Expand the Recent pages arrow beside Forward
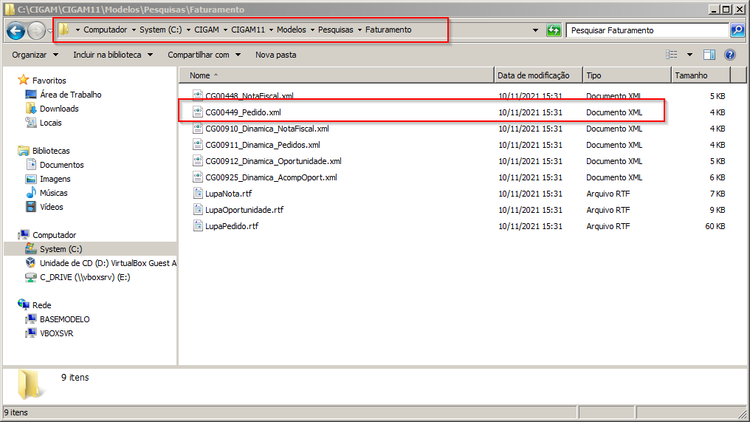 pos(49,31)
